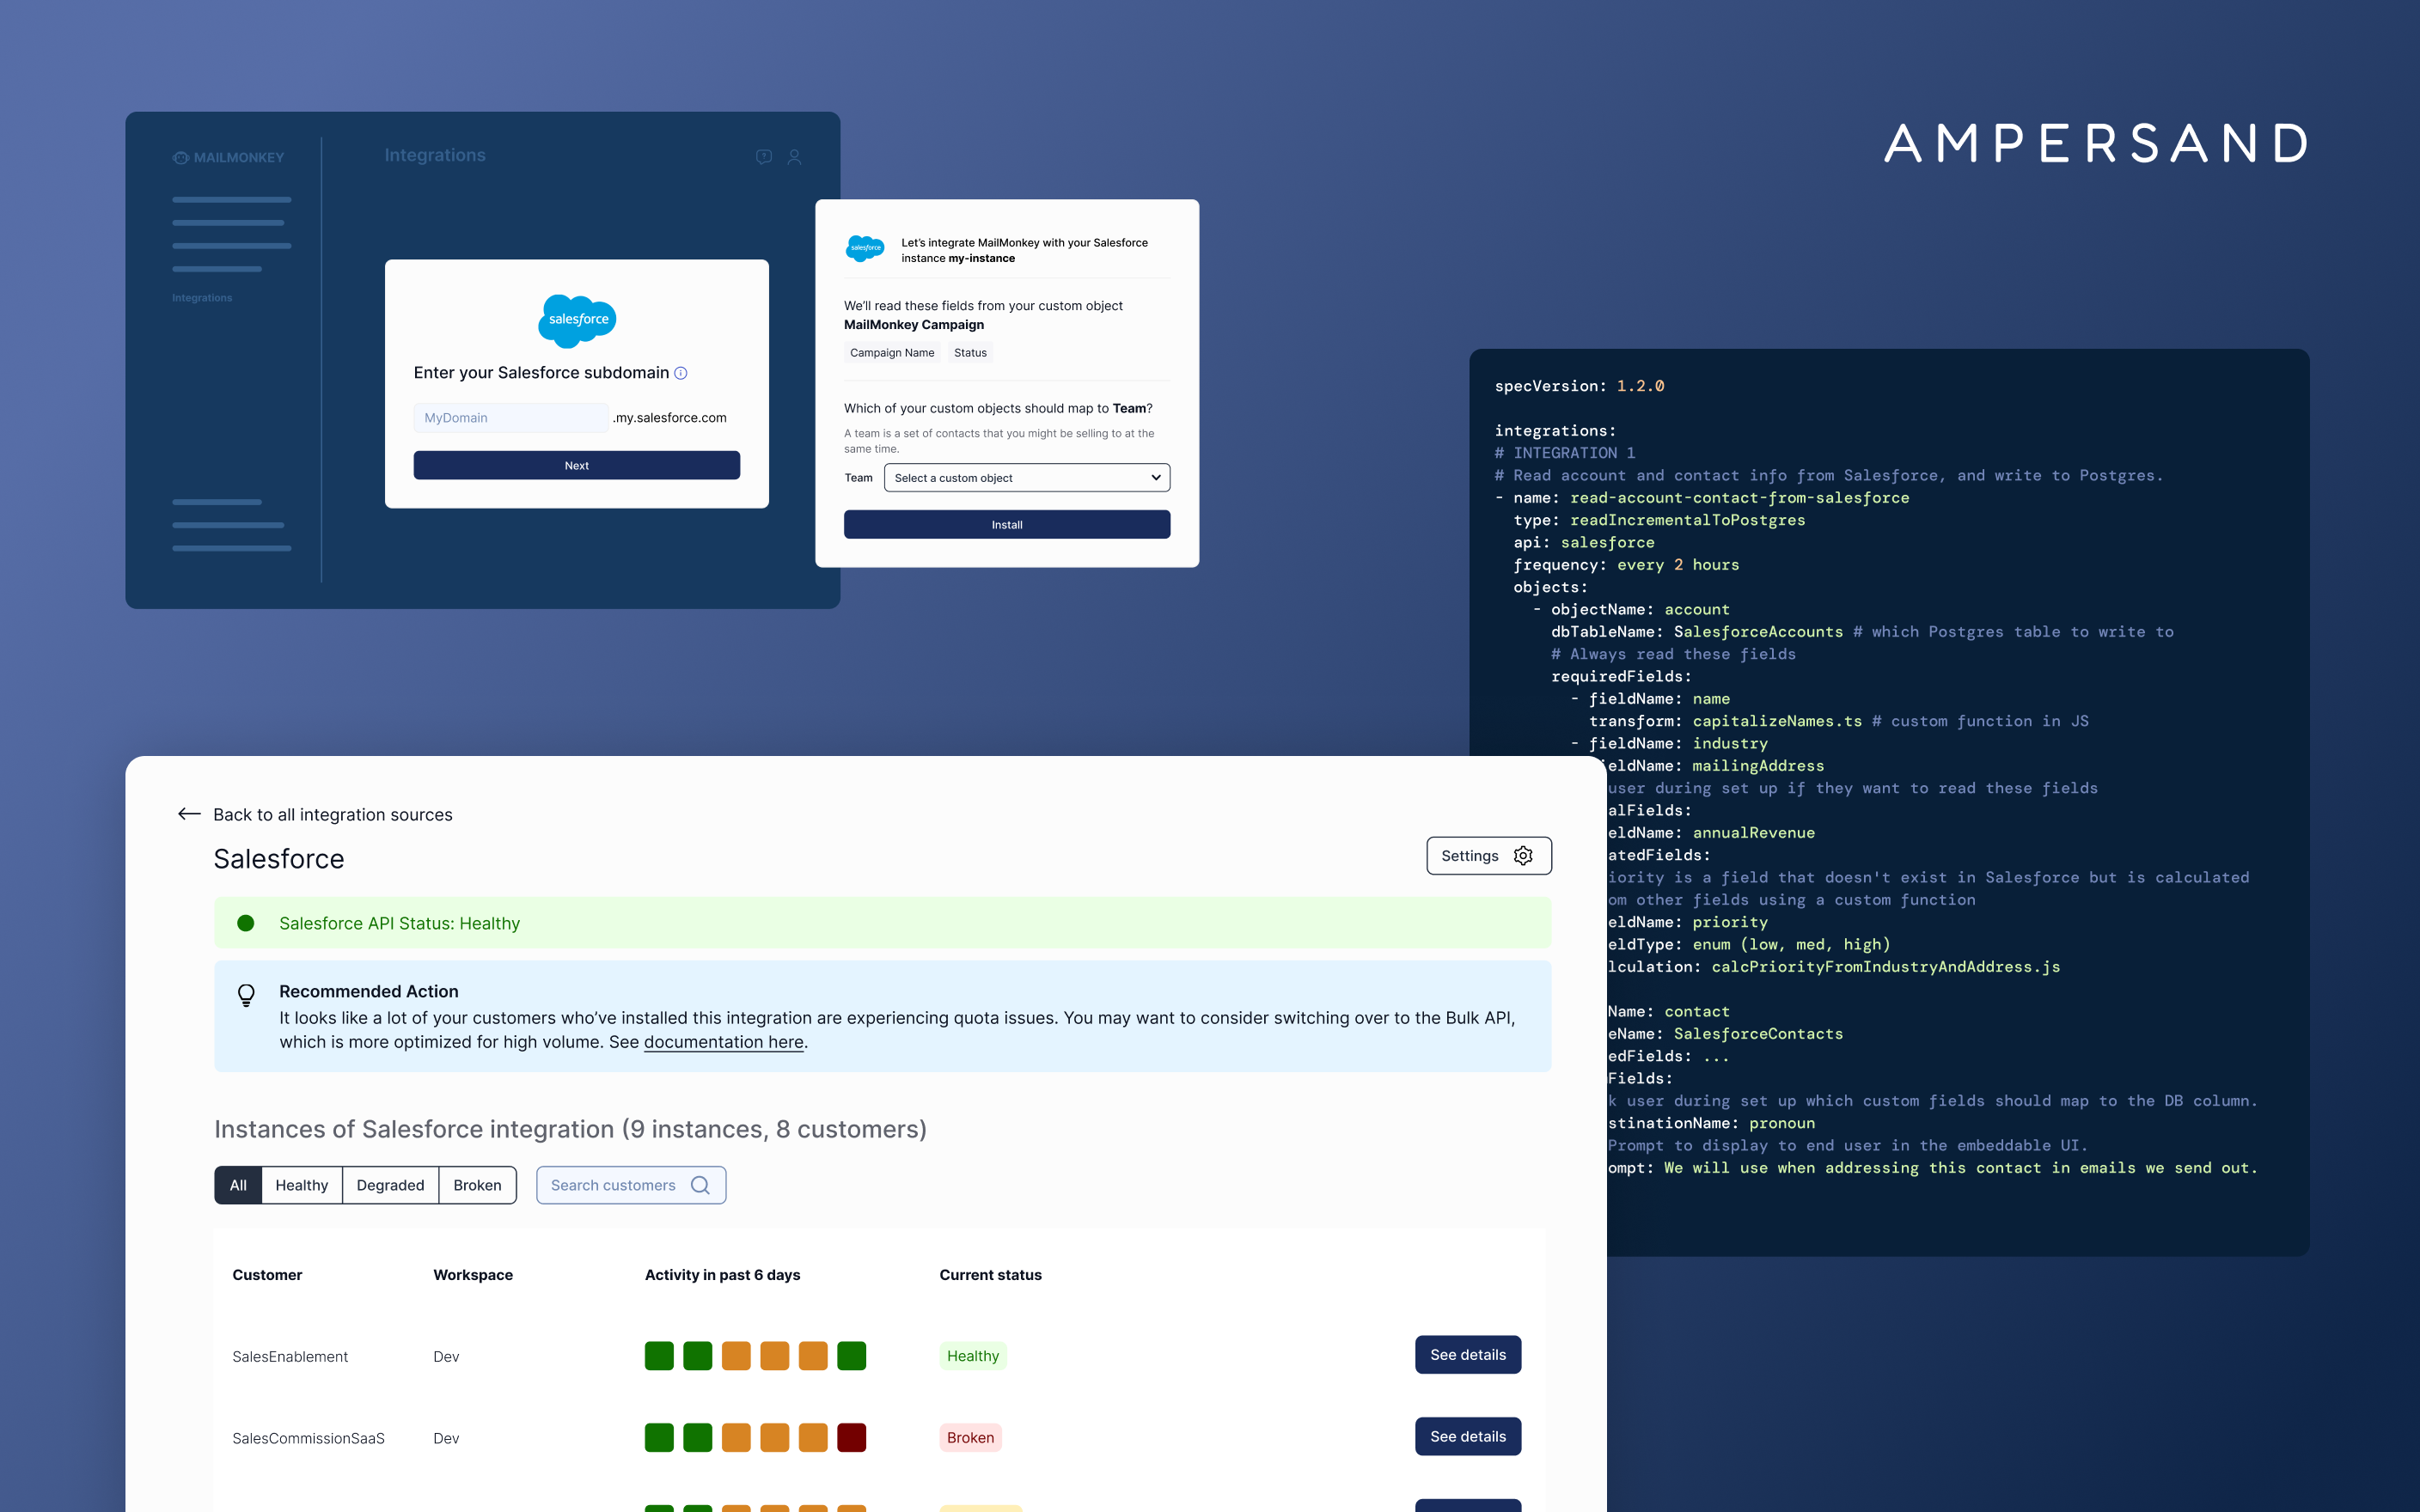2420x1512 pixels.
Task: Click the search magnifier icon
Action: click(700, 1185)
